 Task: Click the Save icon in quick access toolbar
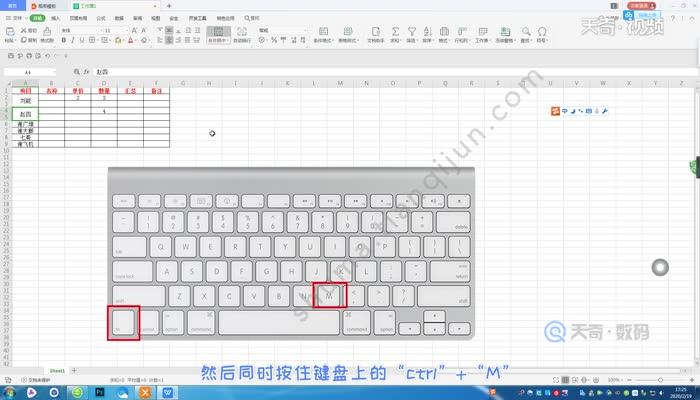[11, 56]
